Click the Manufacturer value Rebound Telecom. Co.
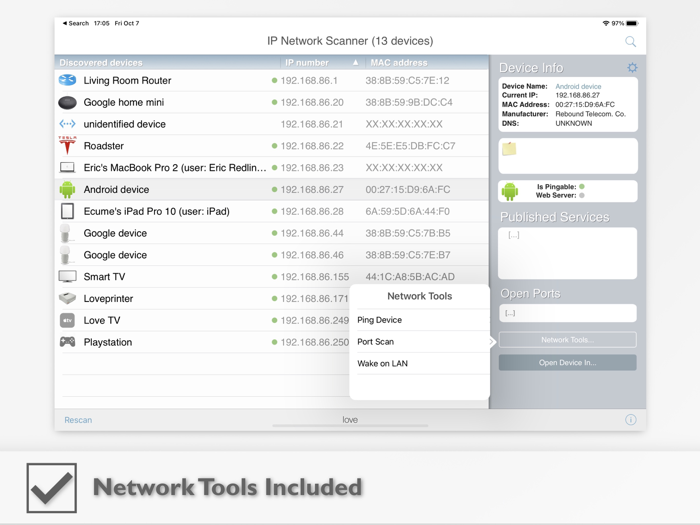Screen dimensions: 700x525 coord(590,114)
